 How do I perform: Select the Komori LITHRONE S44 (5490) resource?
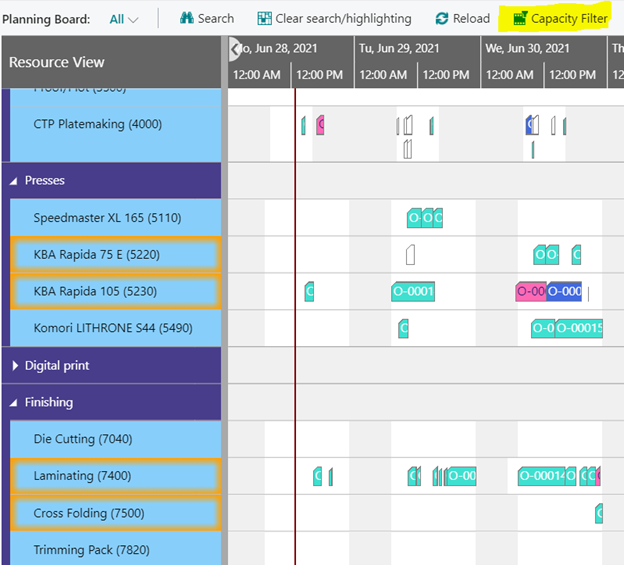(x=113, y=328)
